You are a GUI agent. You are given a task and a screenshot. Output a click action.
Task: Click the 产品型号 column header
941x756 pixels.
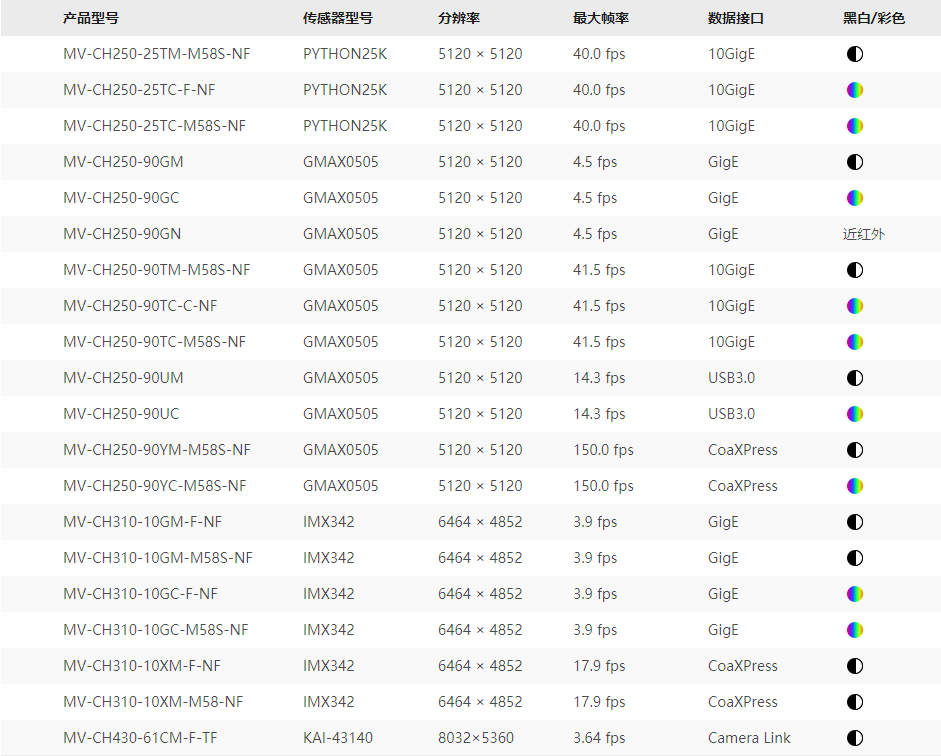91,18
